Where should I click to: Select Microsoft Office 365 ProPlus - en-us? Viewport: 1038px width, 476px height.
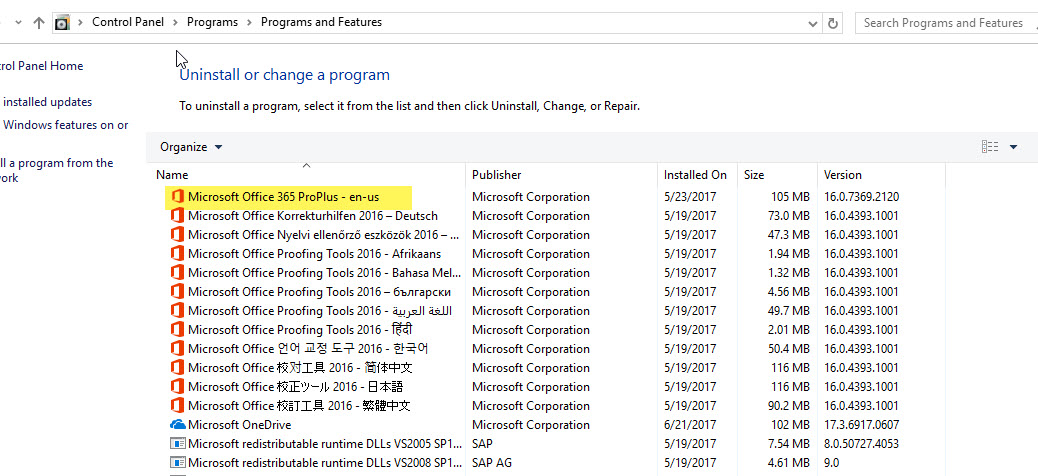click(283, 197)
